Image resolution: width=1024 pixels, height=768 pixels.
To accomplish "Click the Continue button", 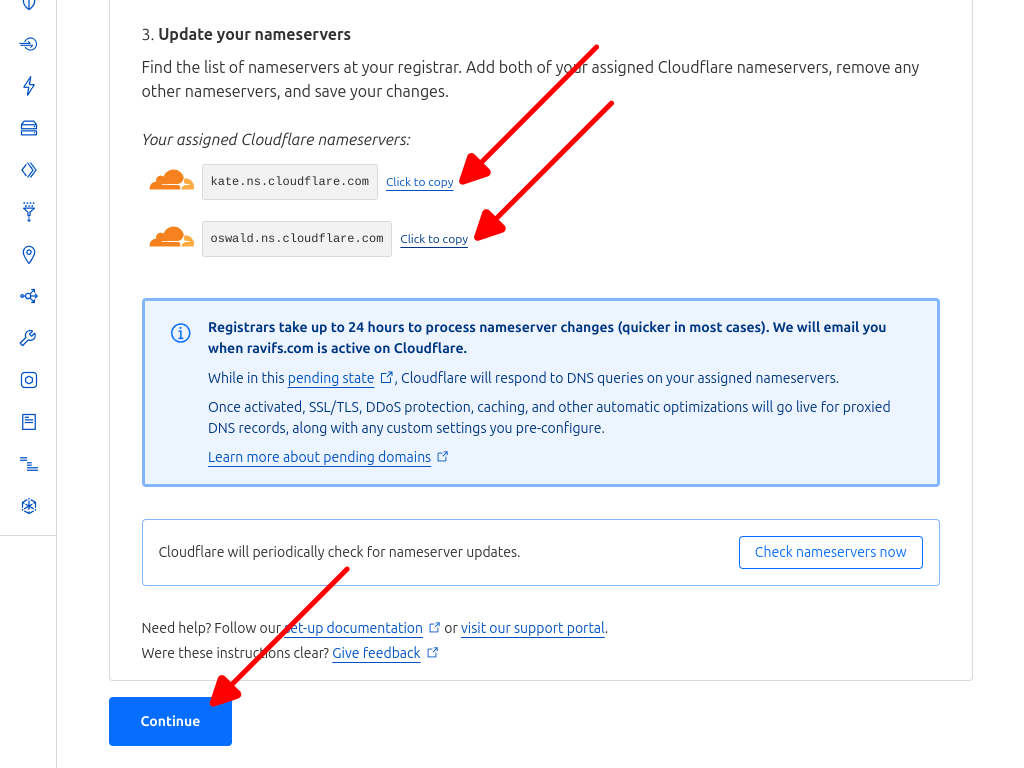I will coord(170,721).
